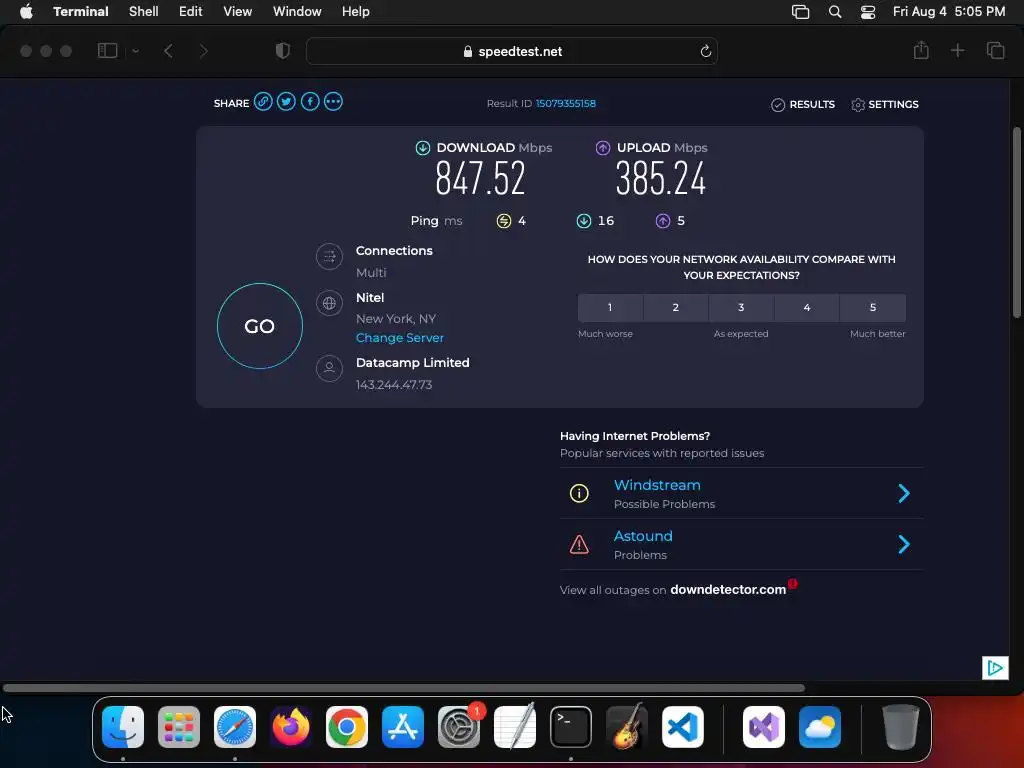
Task: Rate network availability as 2
Action: pyautogui.click(x=676, y=308)
